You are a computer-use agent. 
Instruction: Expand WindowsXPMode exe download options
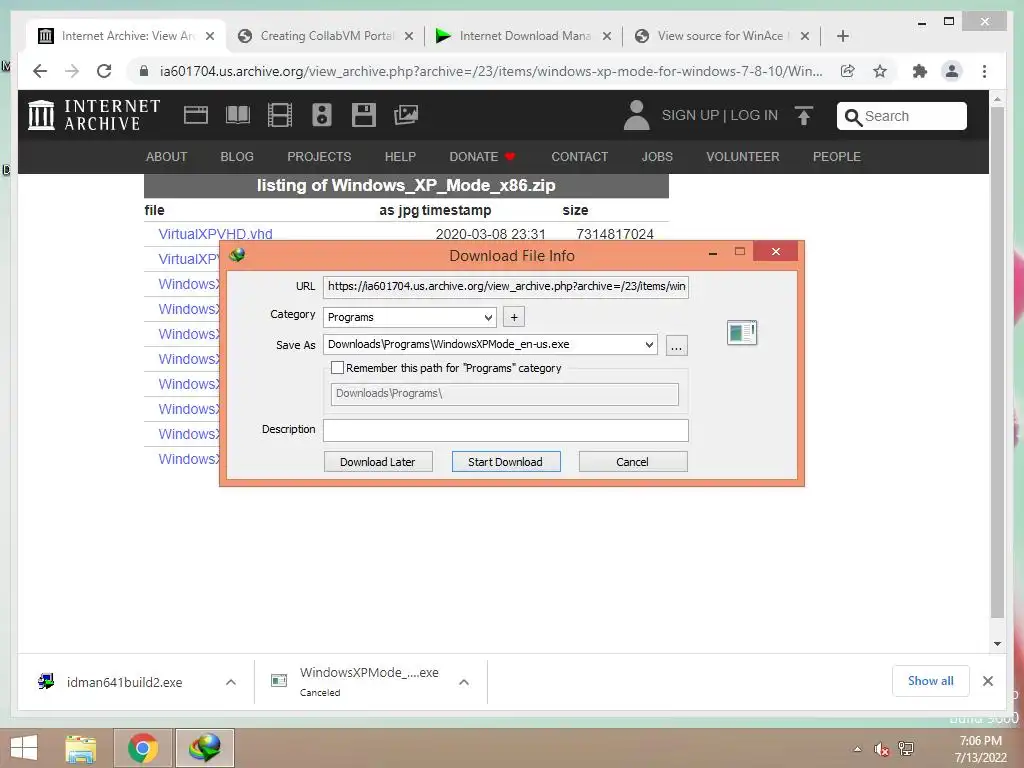(x=464, y=682)
